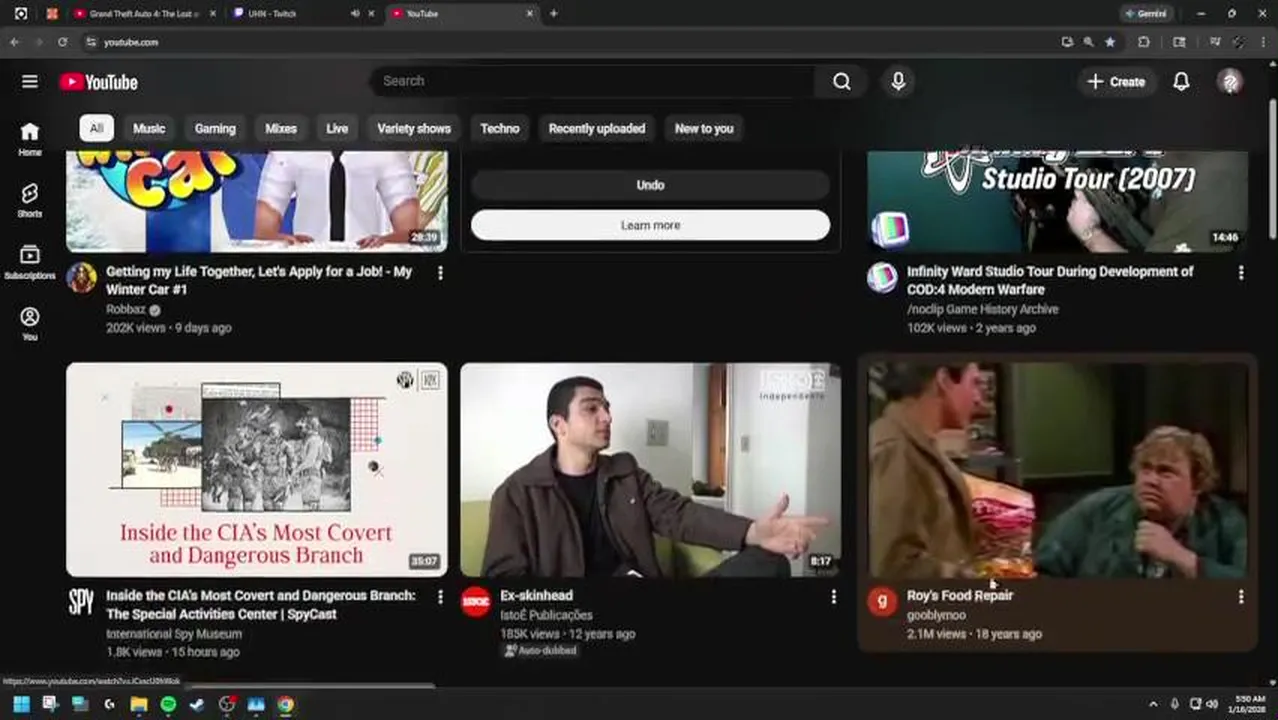Open noclip Game History Archive channel avatar
The width and height of the screenshot is (1278, 720).
point(882,277)
